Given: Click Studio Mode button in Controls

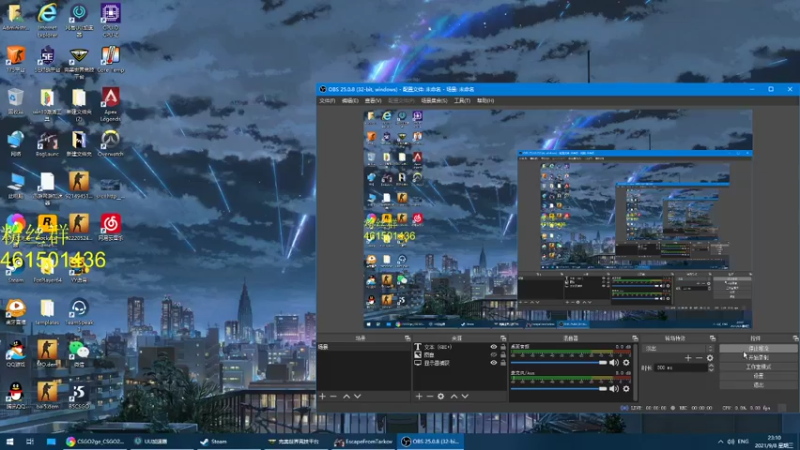Looking at the screenshot, I should [758, 367].
